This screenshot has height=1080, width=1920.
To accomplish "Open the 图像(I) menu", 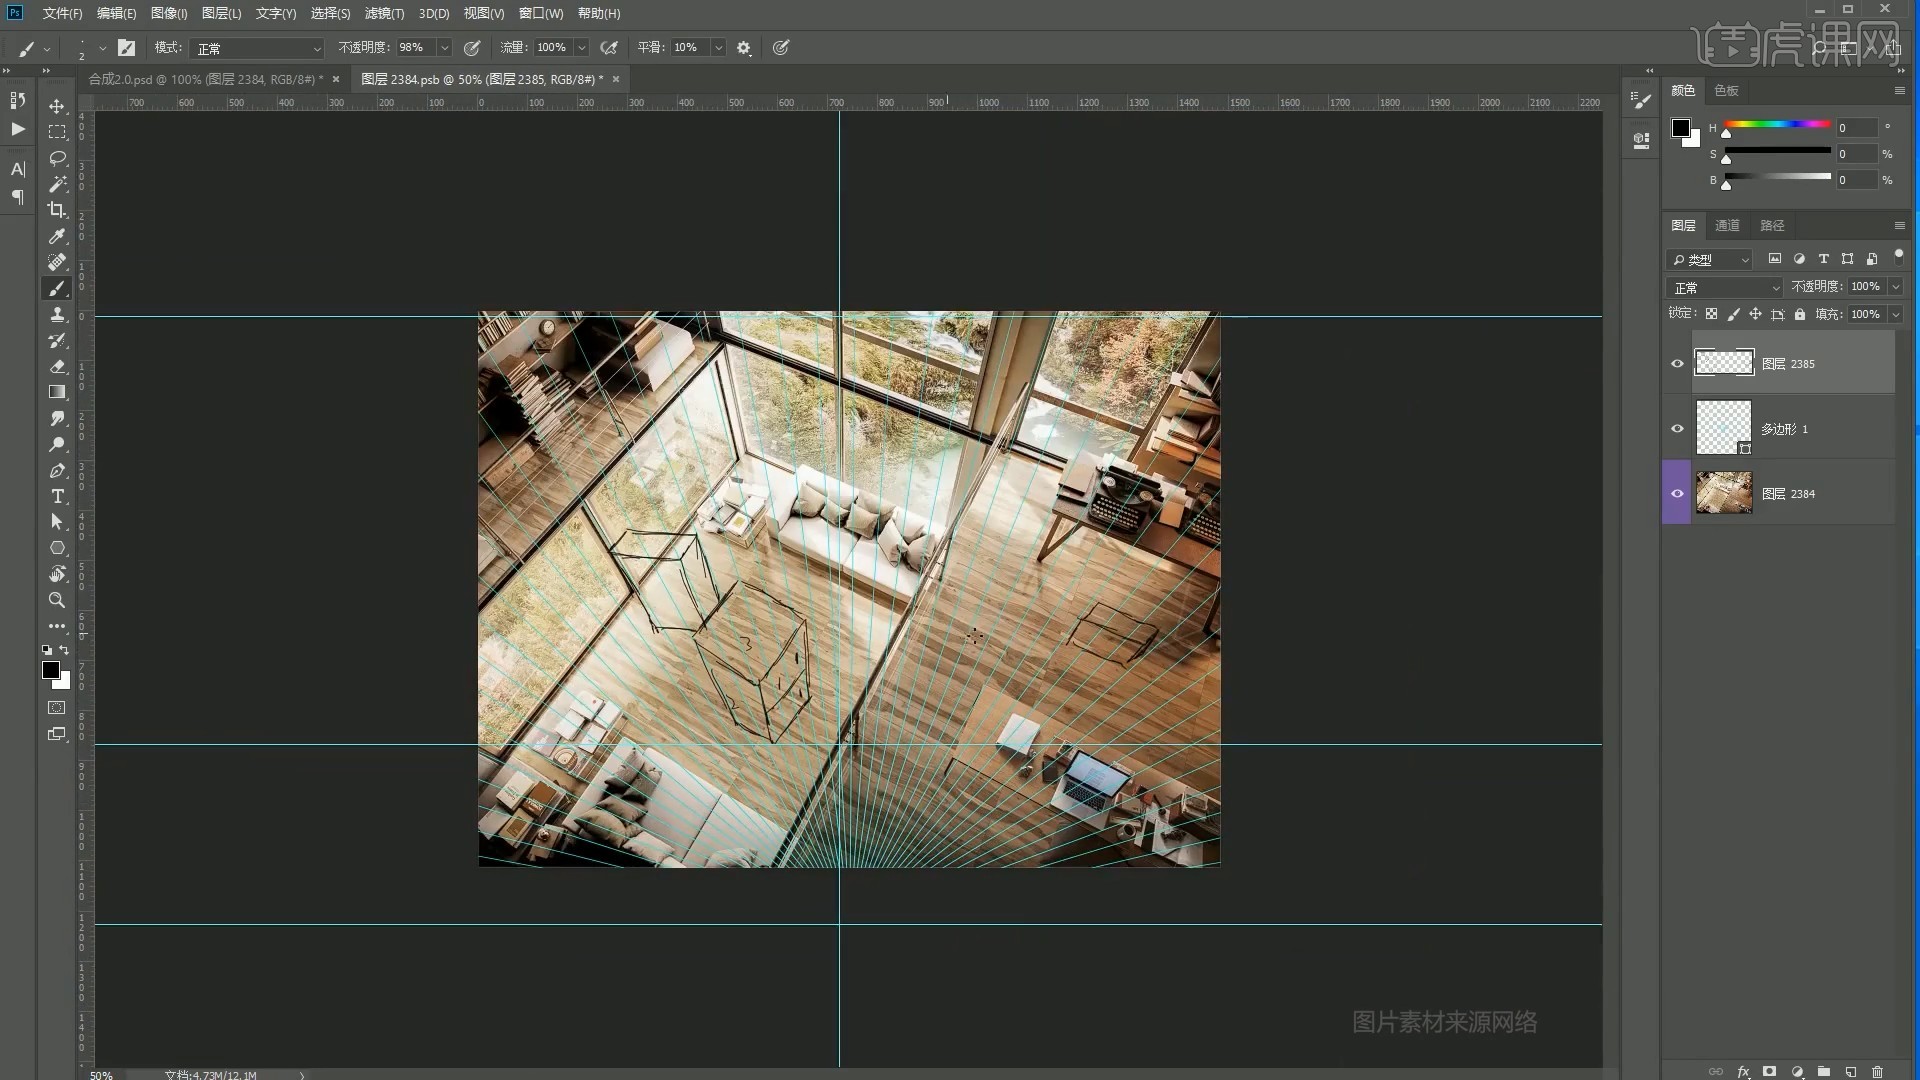I will [169, 13].
